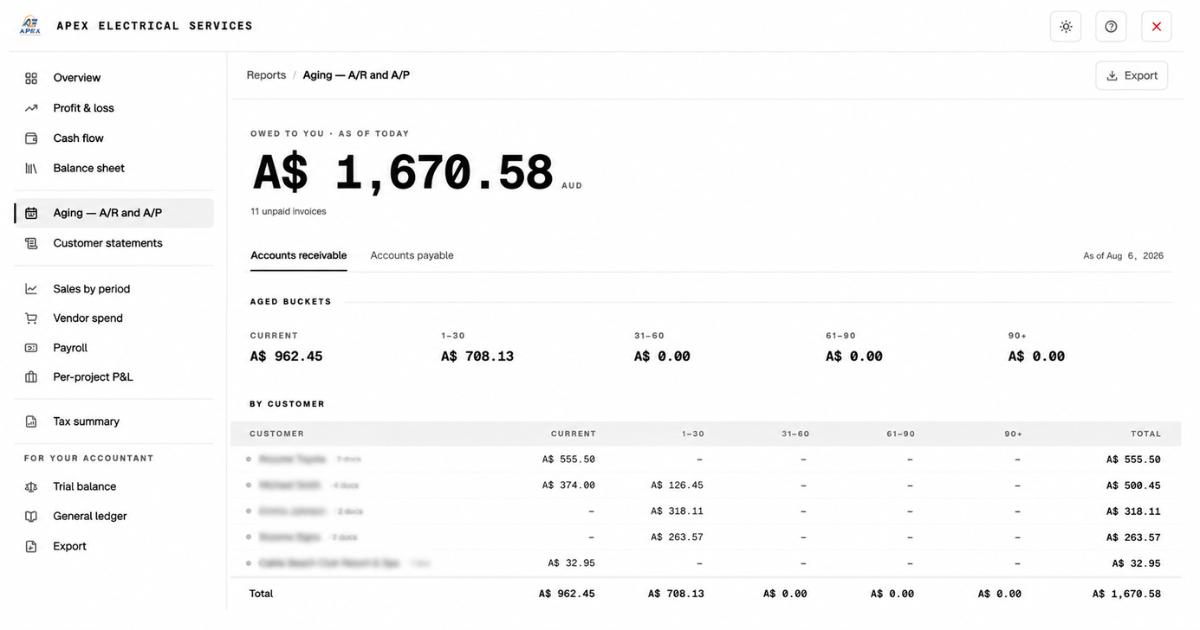1200x630 pixels.
Task: Open Profit & loss trend icon
Action: point(31,108)
